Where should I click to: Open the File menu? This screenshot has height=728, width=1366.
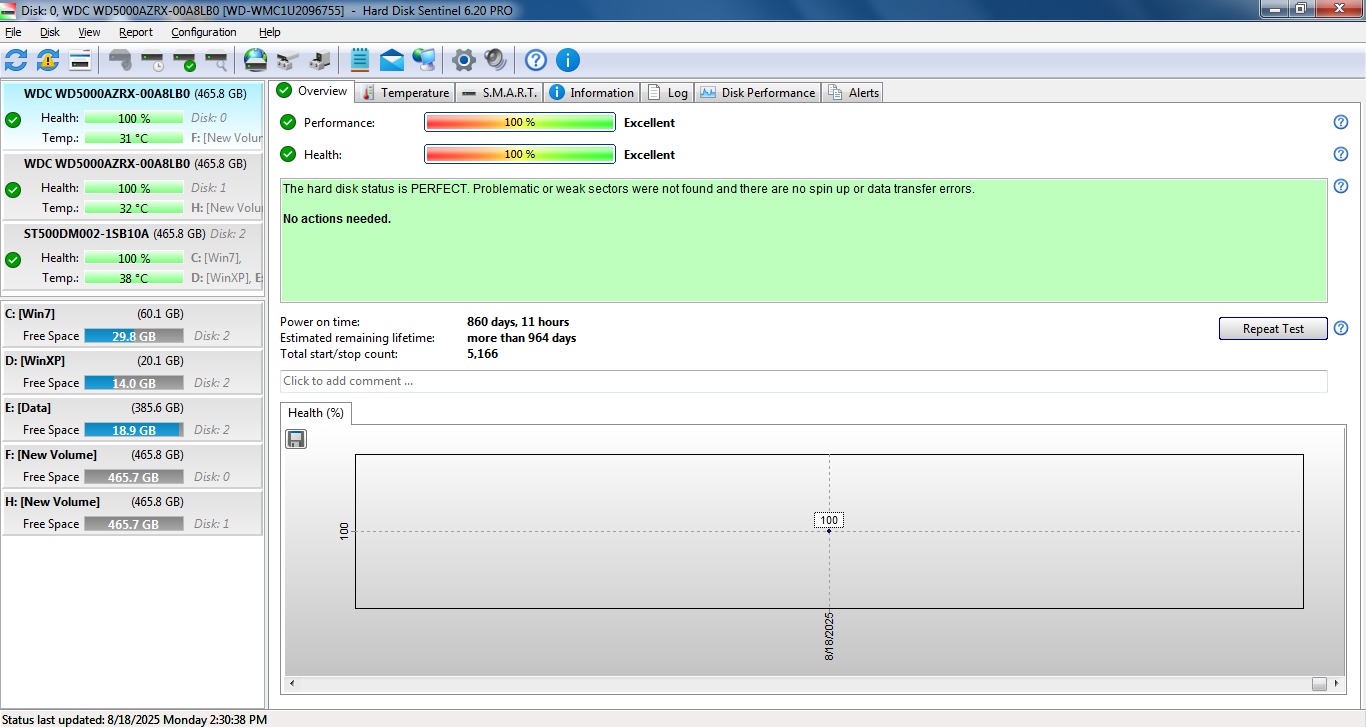click(x=13, y=32)
